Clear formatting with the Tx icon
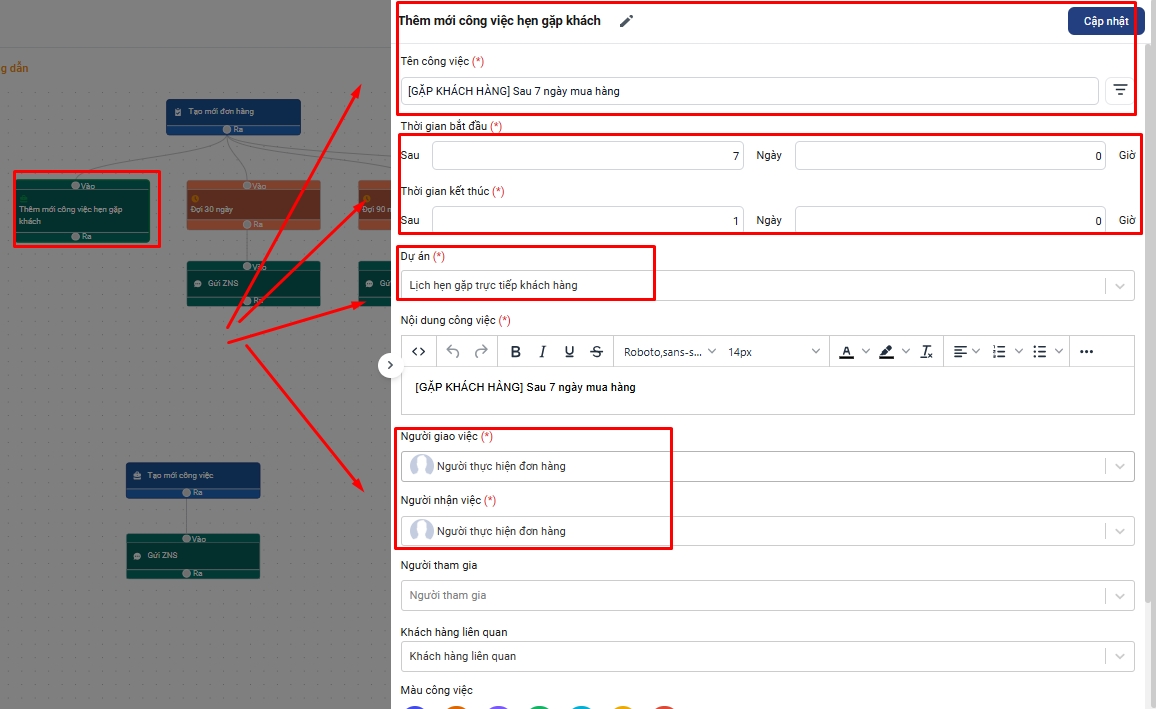Image resolution: width=1156 pixels, height=709 pixels. point(926,351)
